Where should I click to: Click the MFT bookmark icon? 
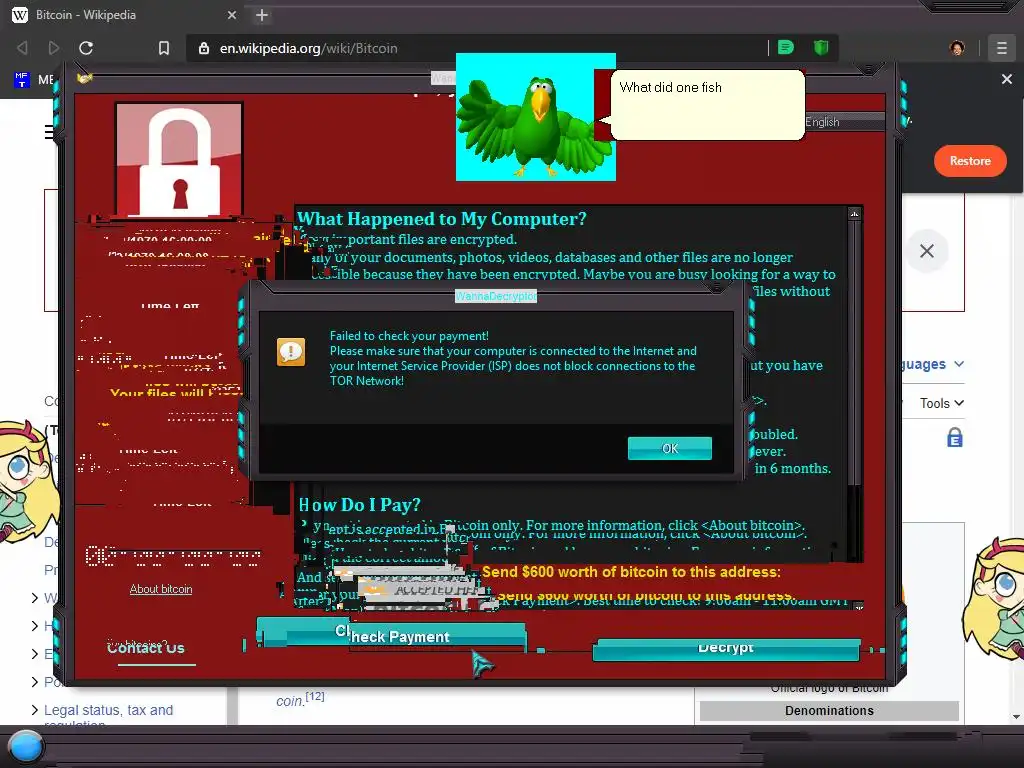point(22,80)
